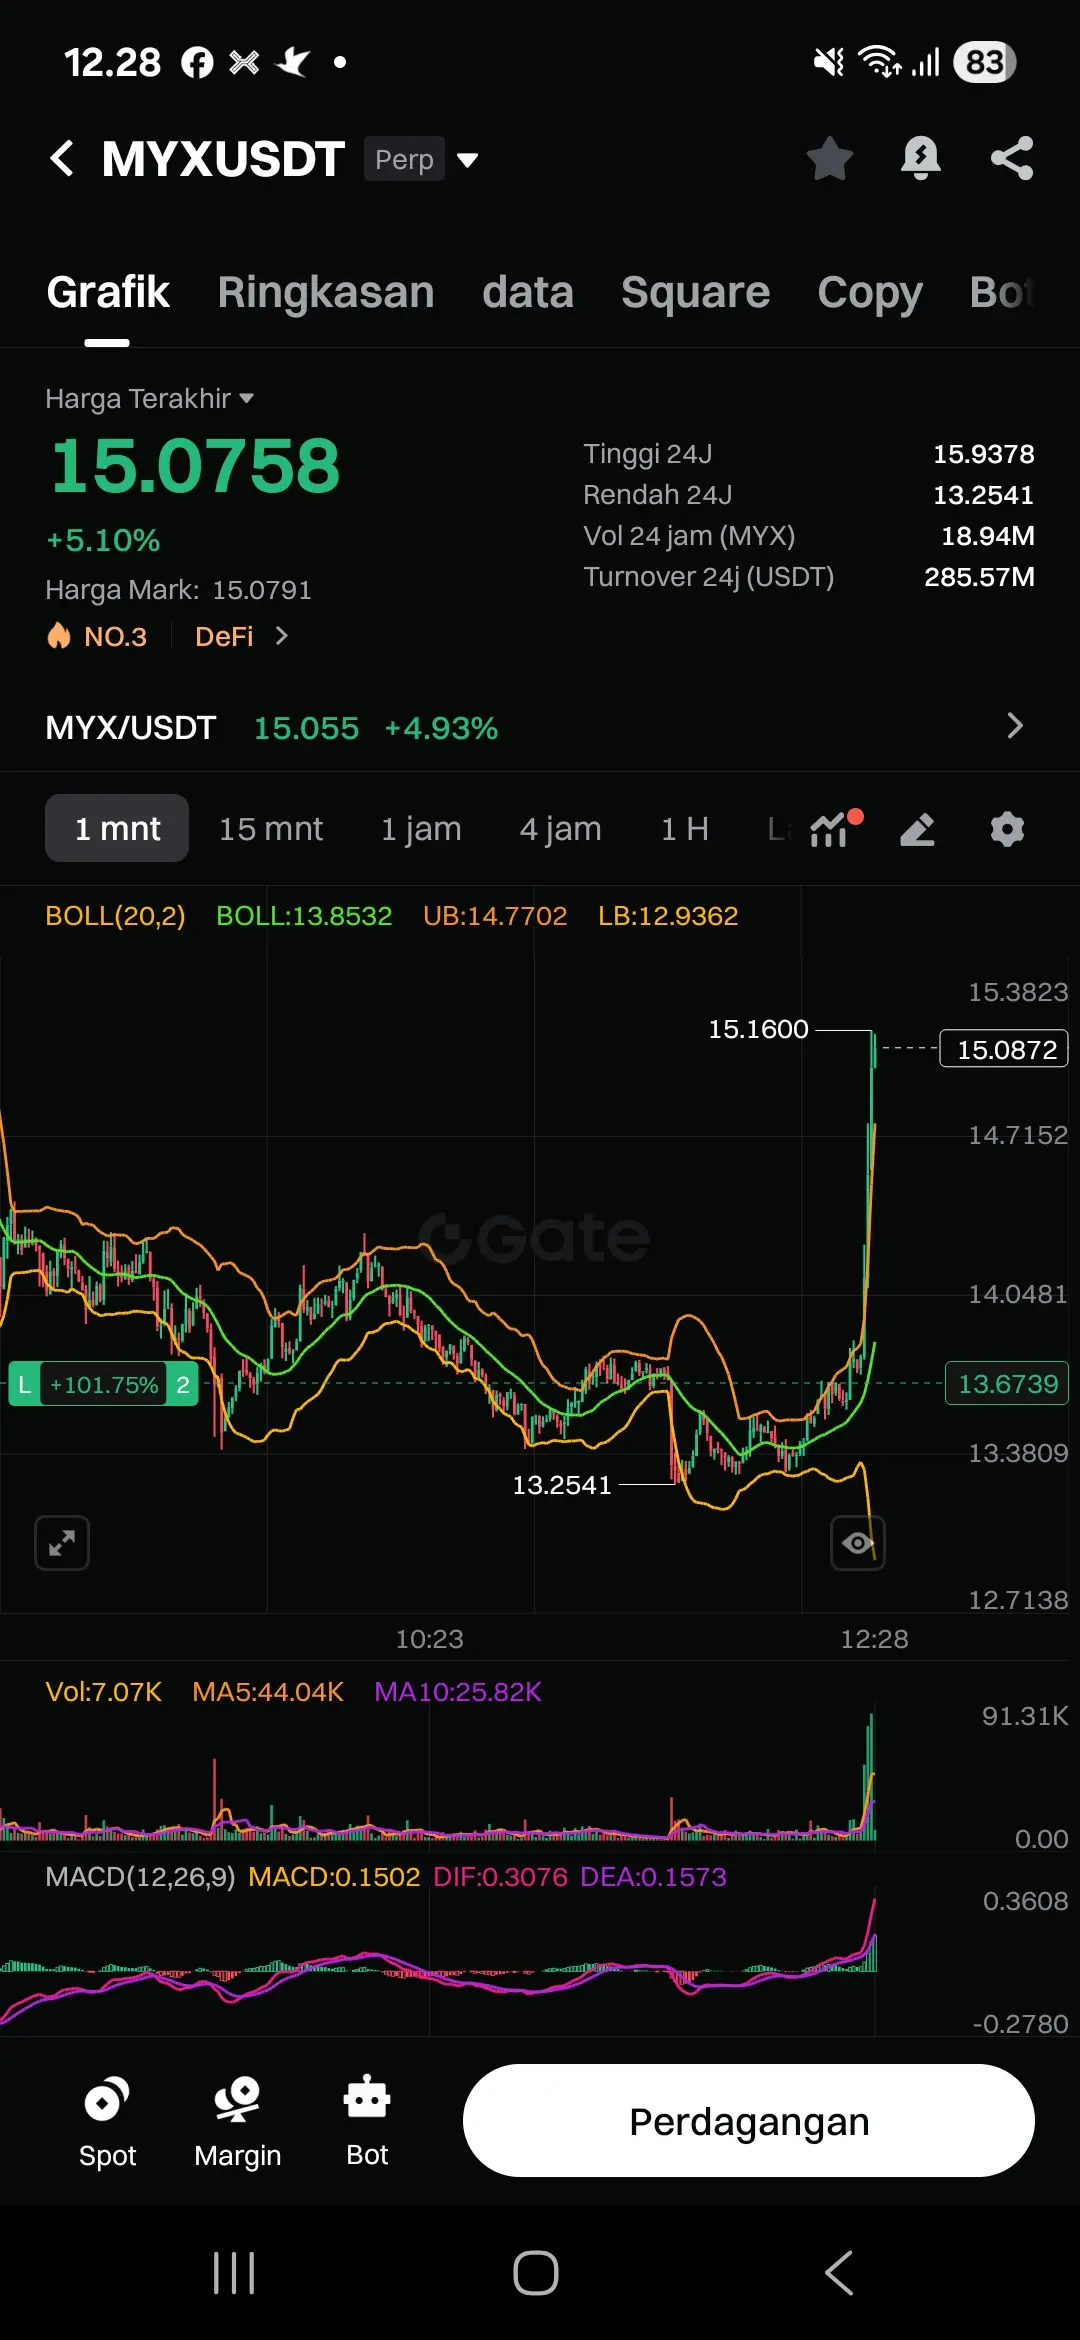This screenshot has width=1080, height=2340.
Task: Open chart indicators icon with red dot
Action: tap(835, 828)
